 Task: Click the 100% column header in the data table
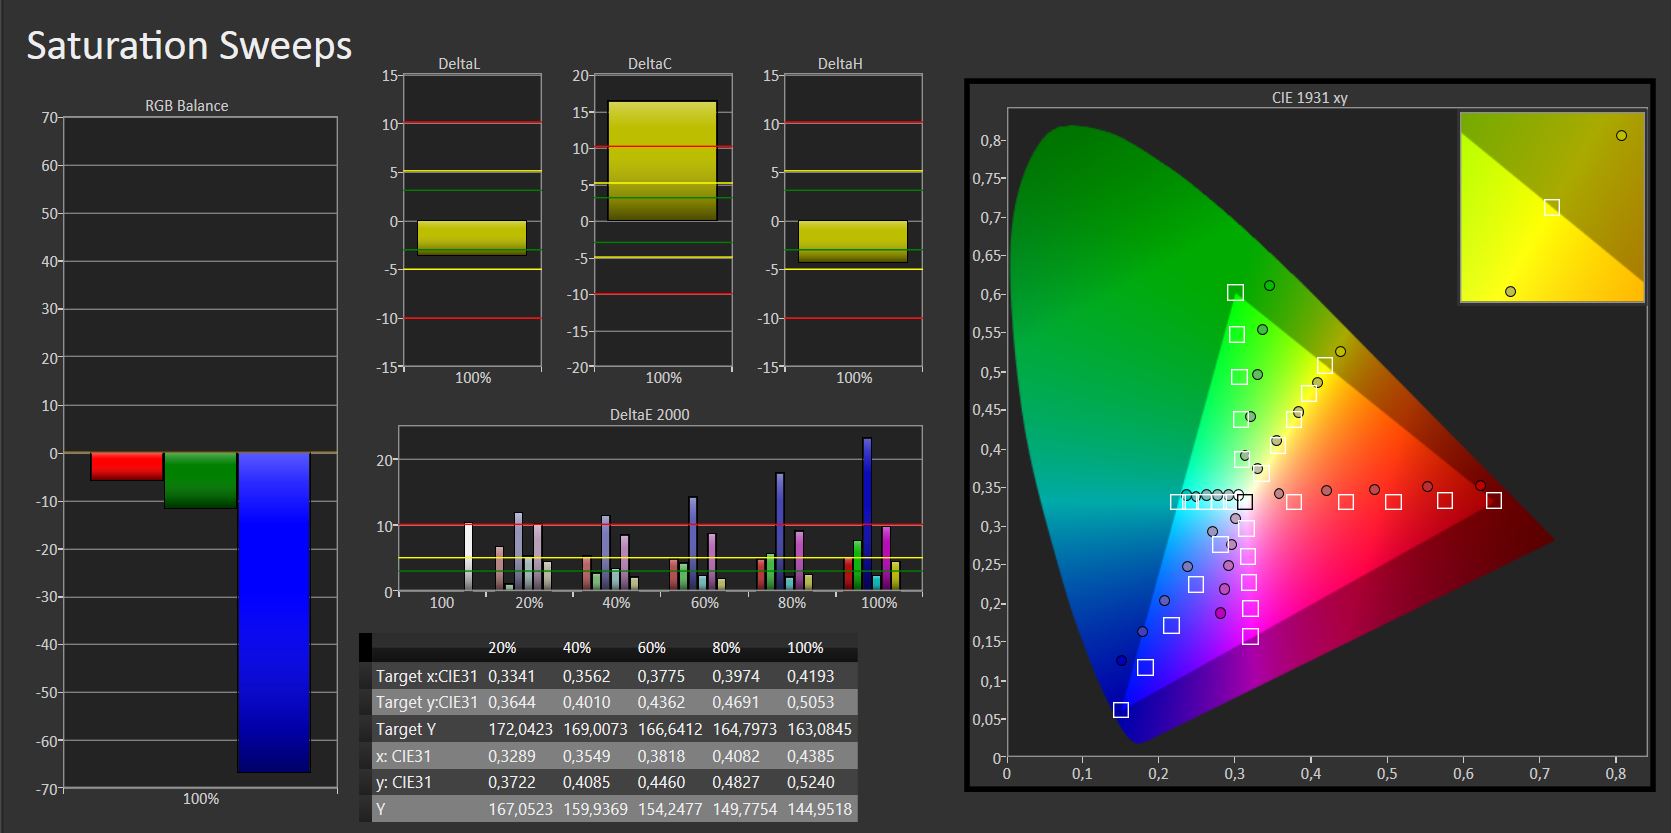(805, 648)
